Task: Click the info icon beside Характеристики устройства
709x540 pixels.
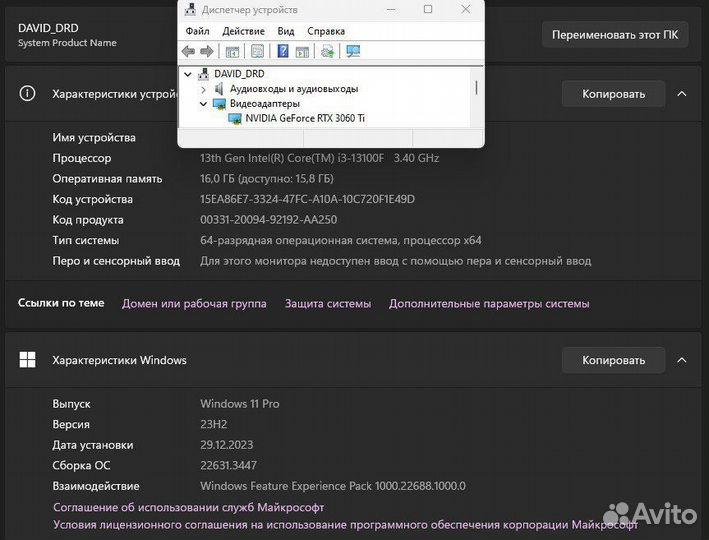Action: coord(27,94)
